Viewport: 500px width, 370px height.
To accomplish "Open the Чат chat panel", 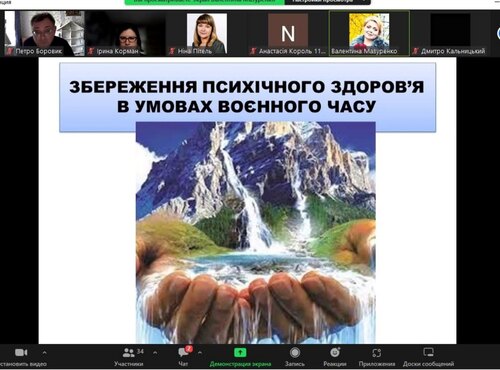I will pos(183,357).
